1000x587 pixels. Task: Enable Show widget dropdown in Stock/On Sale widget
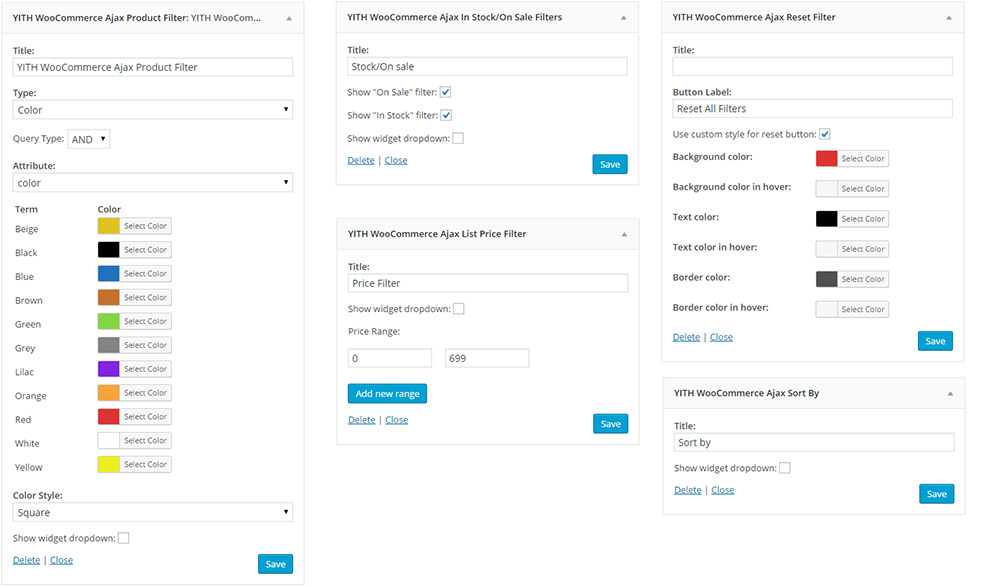(x=458, y=138)
